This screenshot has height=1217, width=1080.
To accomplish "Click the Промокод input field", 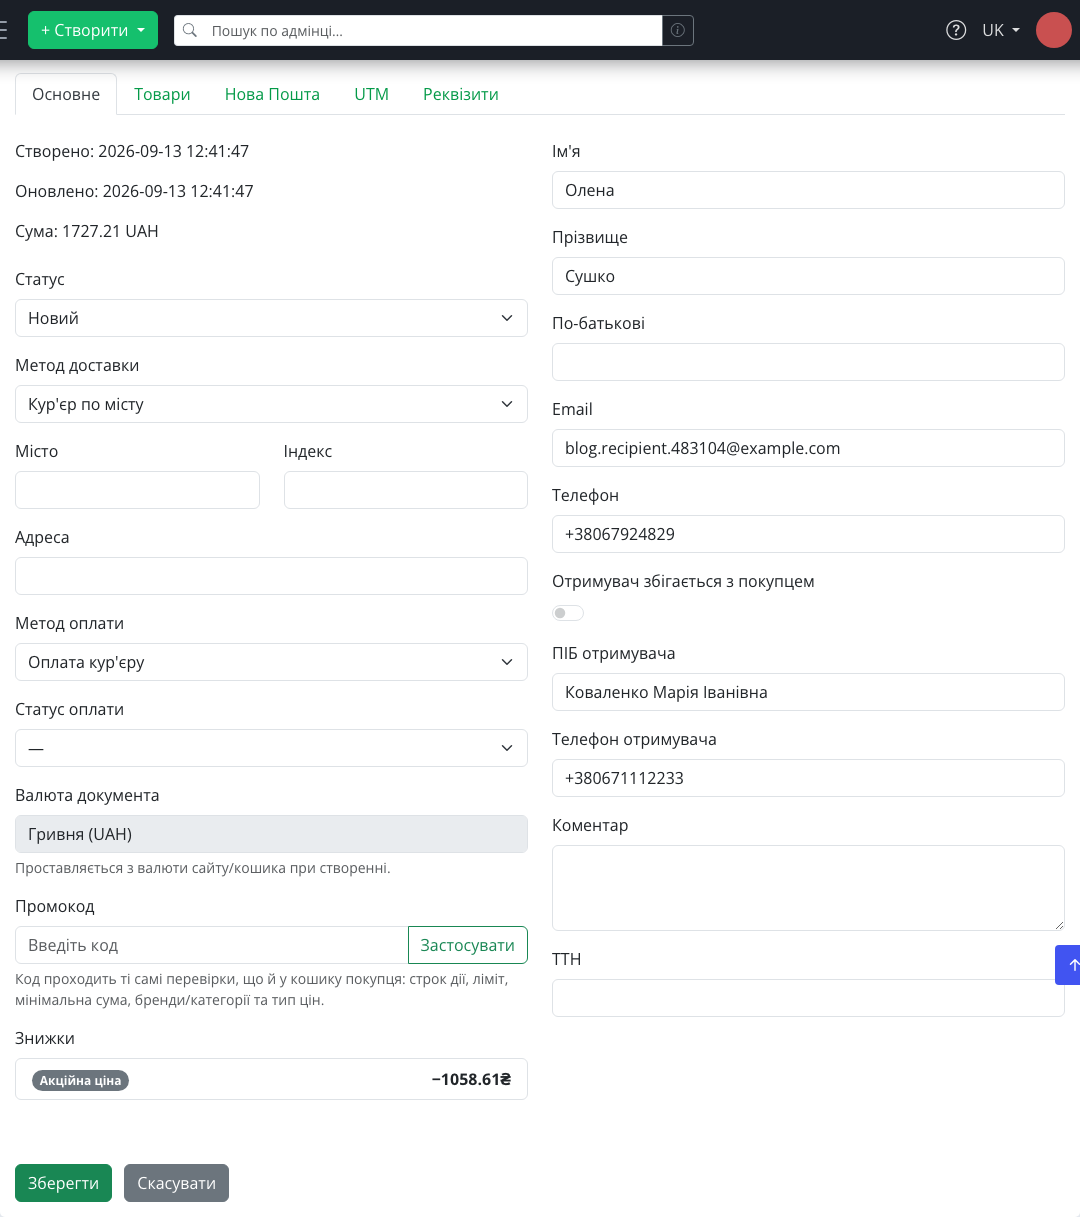I will click(212, 945).
